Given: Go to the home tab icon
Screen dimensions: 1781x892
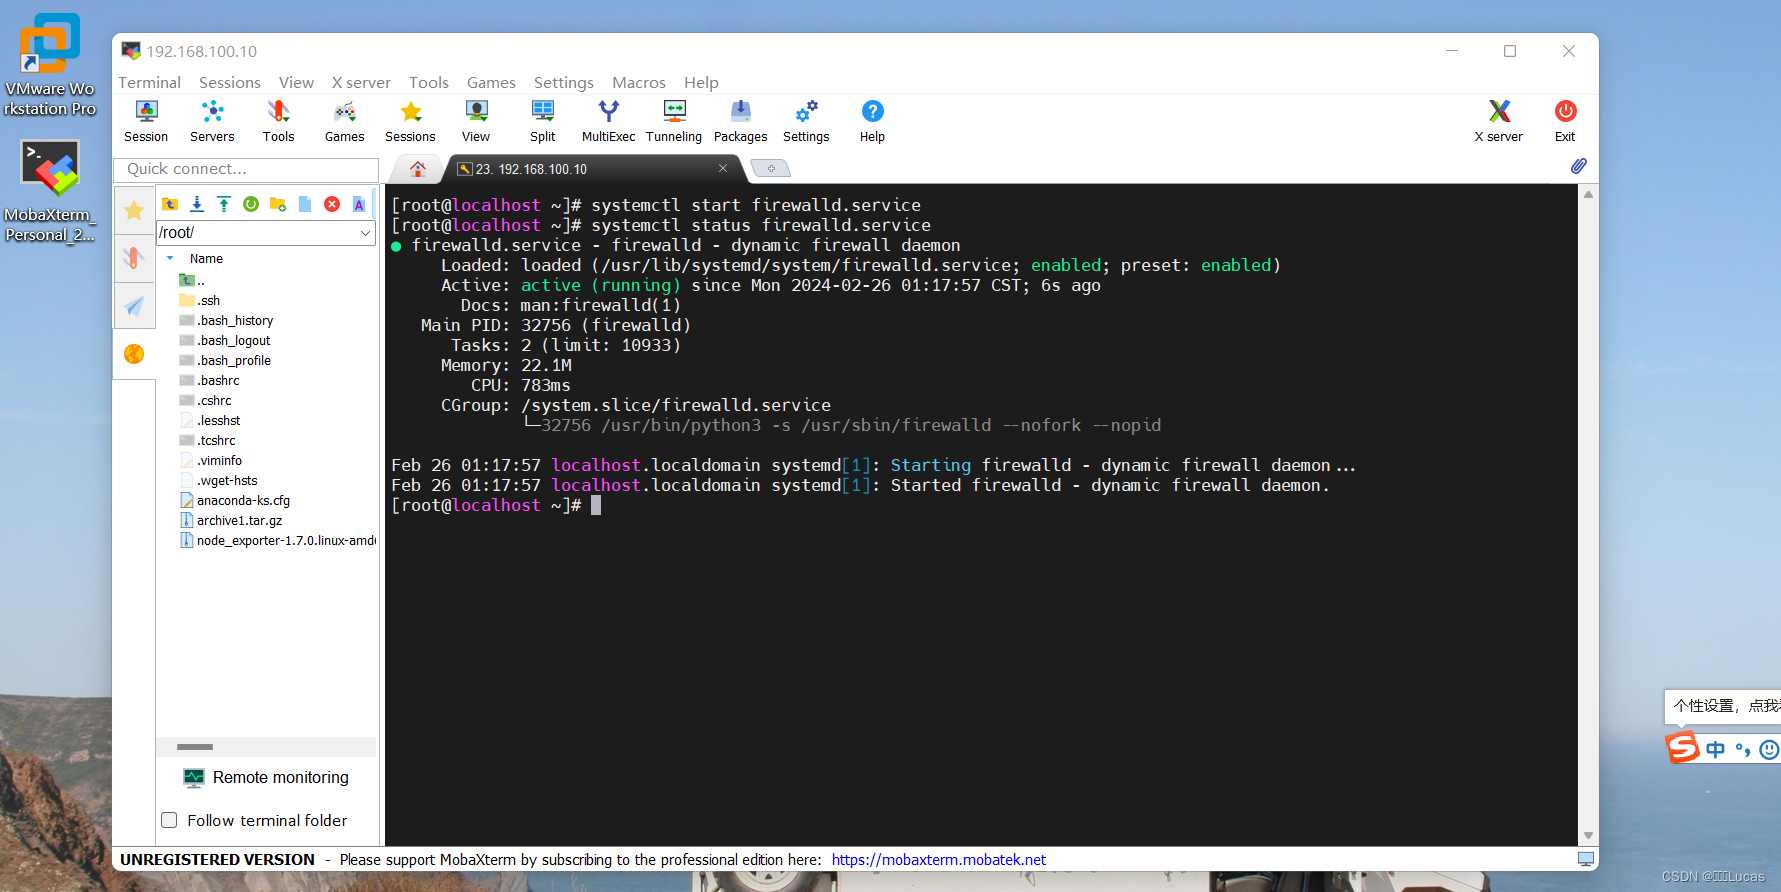Looking at the screenshot, I should click(x=418, y=169).
